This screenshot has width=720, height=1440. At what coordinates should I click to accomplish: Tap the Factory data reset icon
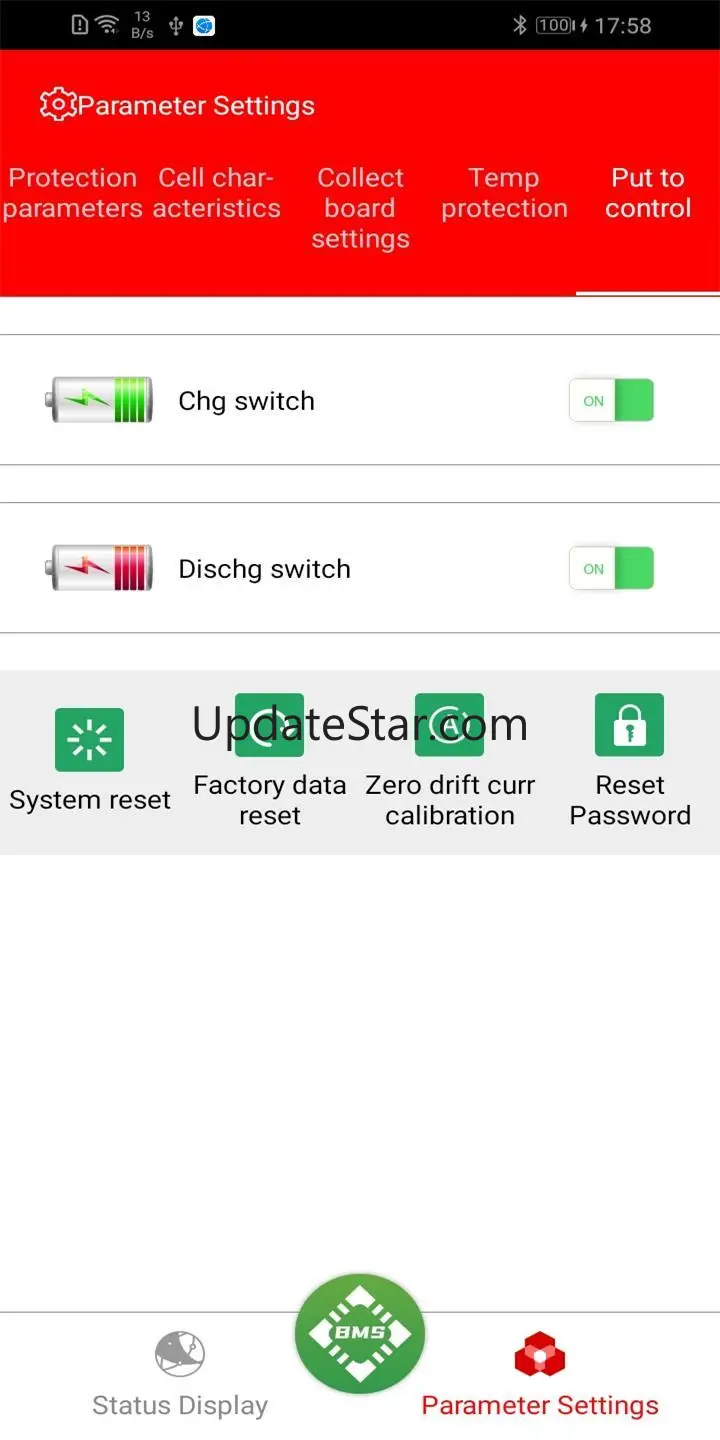point(269,725)
